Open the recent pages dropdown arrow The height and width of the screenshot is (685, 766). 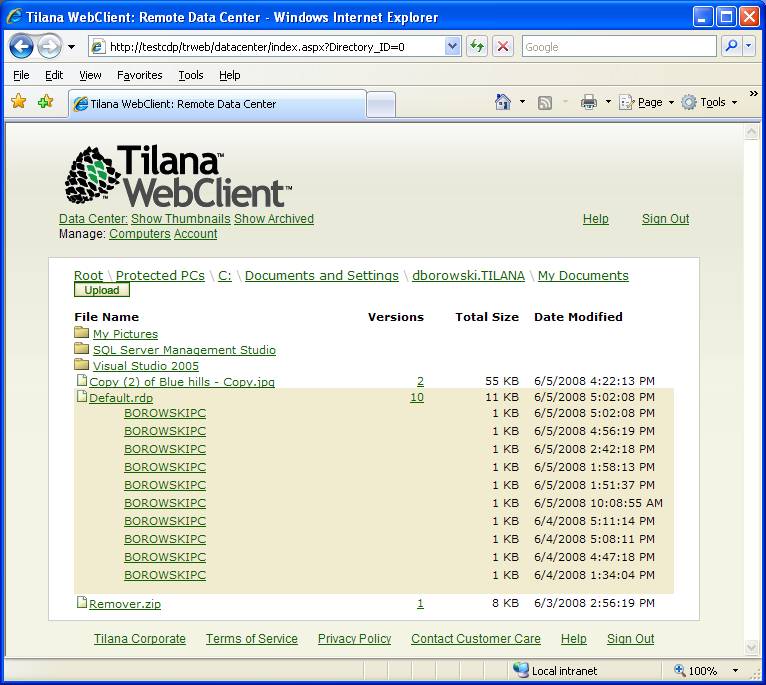point(72,47)
